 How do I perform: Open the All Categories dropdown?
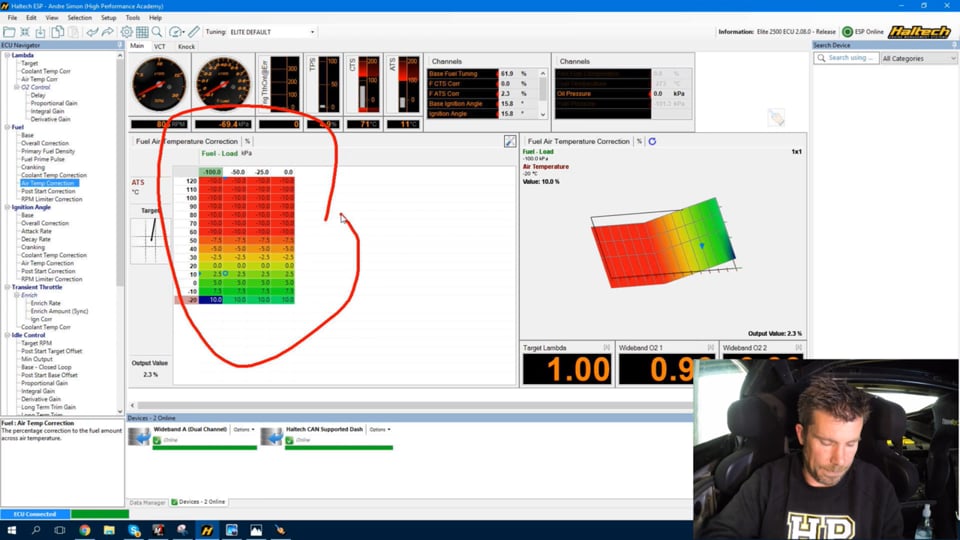click(918, 58)
